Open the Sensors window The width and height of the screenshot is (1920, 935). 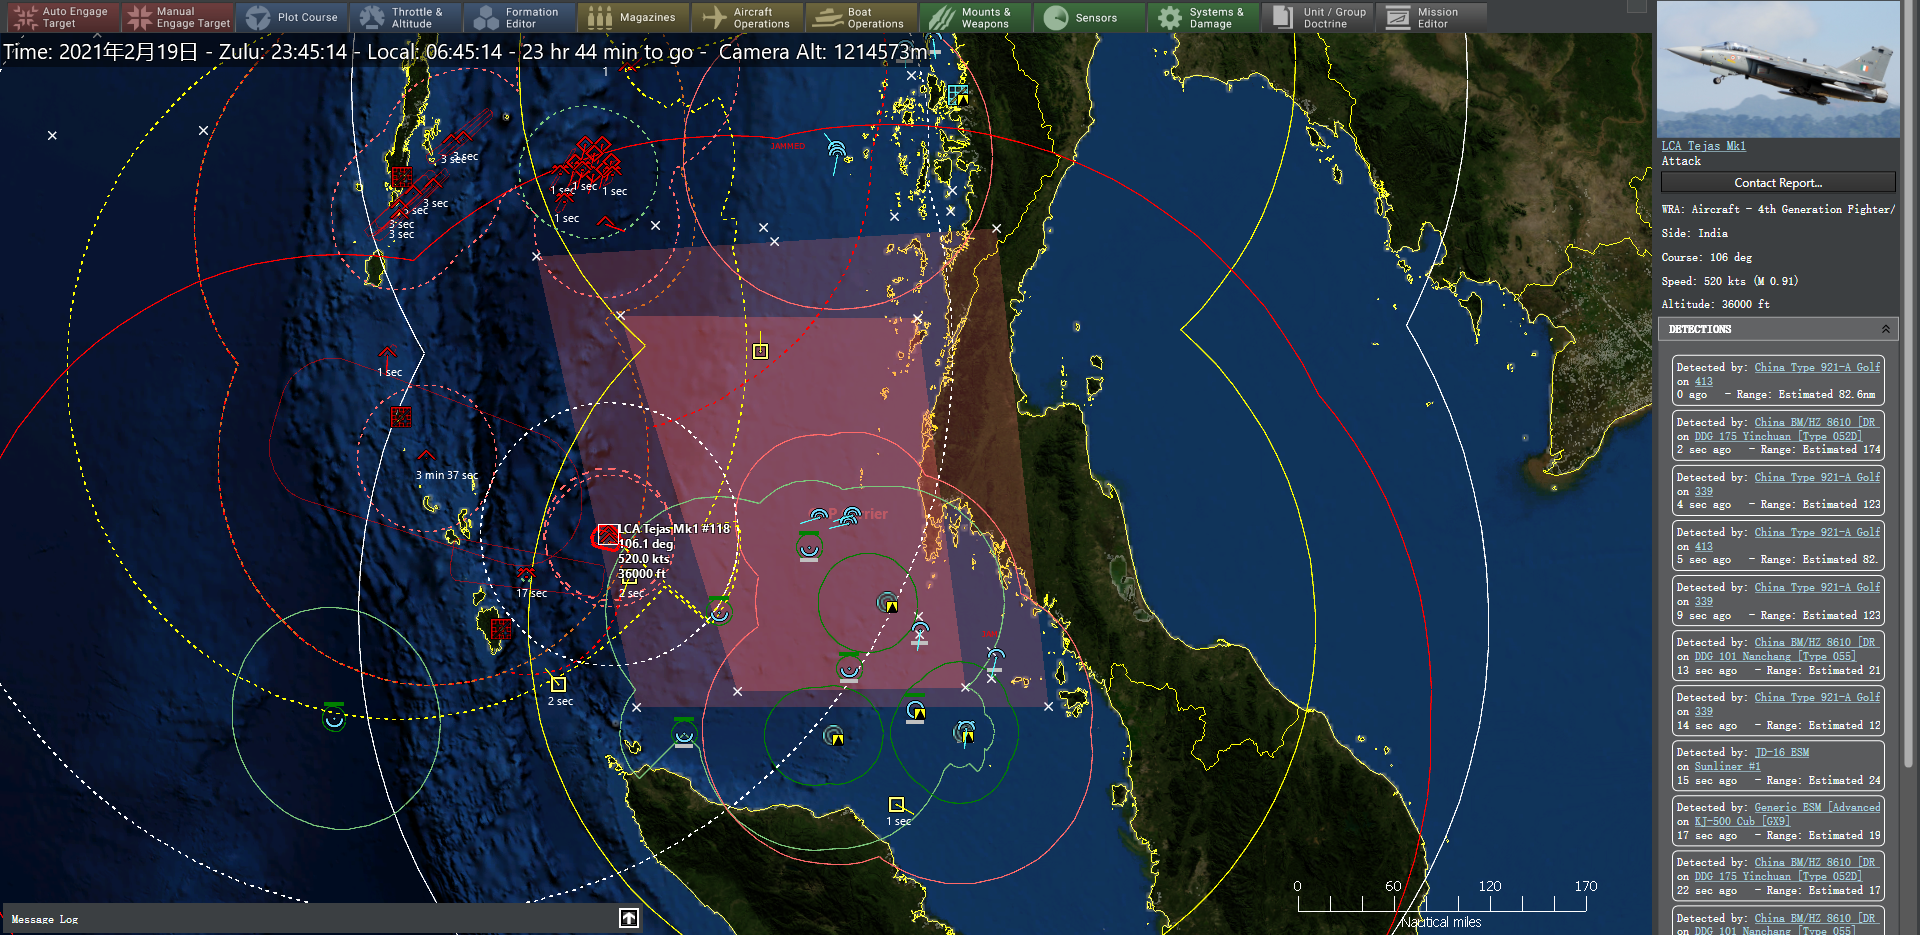click(x=1090, y=17)
